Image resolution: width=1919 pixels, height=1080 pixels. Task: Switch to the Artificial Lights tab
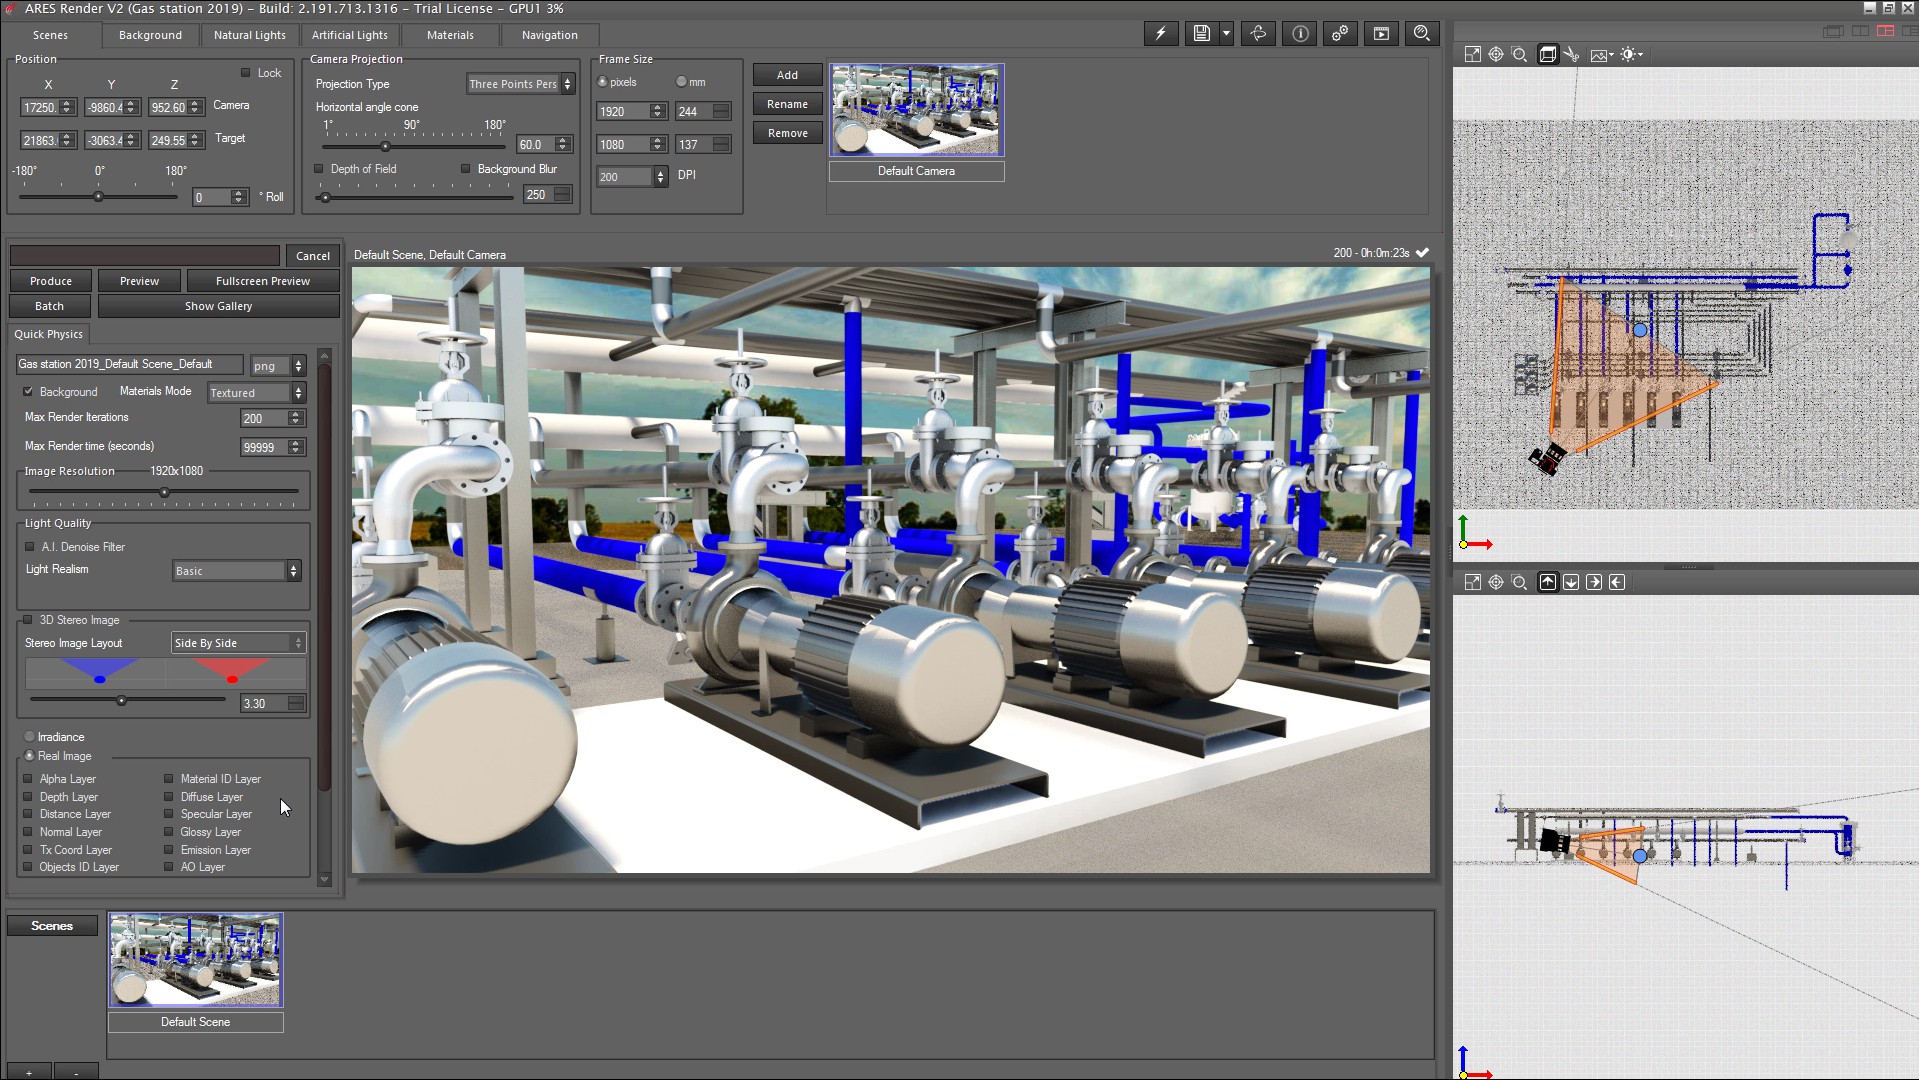pyautogui.click(x=349, y=35)
